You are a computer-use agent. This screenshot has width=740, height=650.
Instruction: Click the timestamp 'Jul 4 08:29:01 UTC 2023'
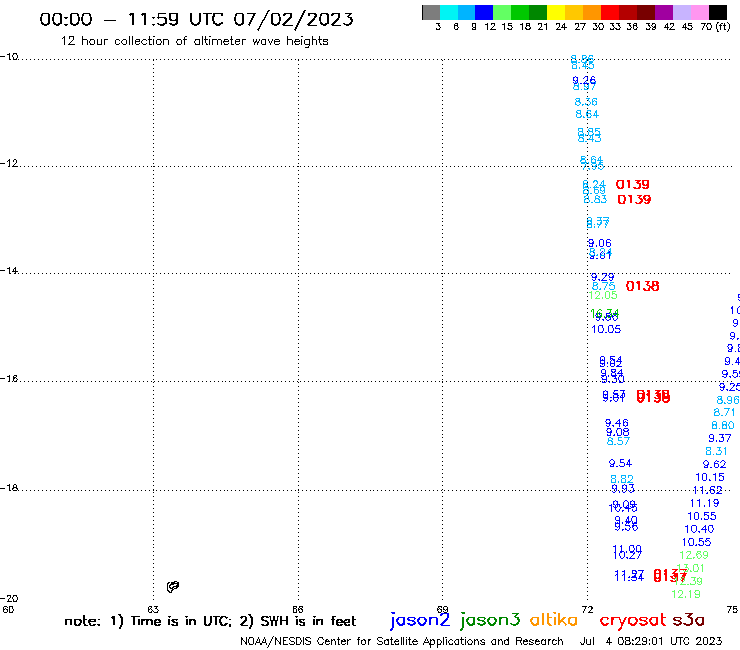click(x=651, y=641)
